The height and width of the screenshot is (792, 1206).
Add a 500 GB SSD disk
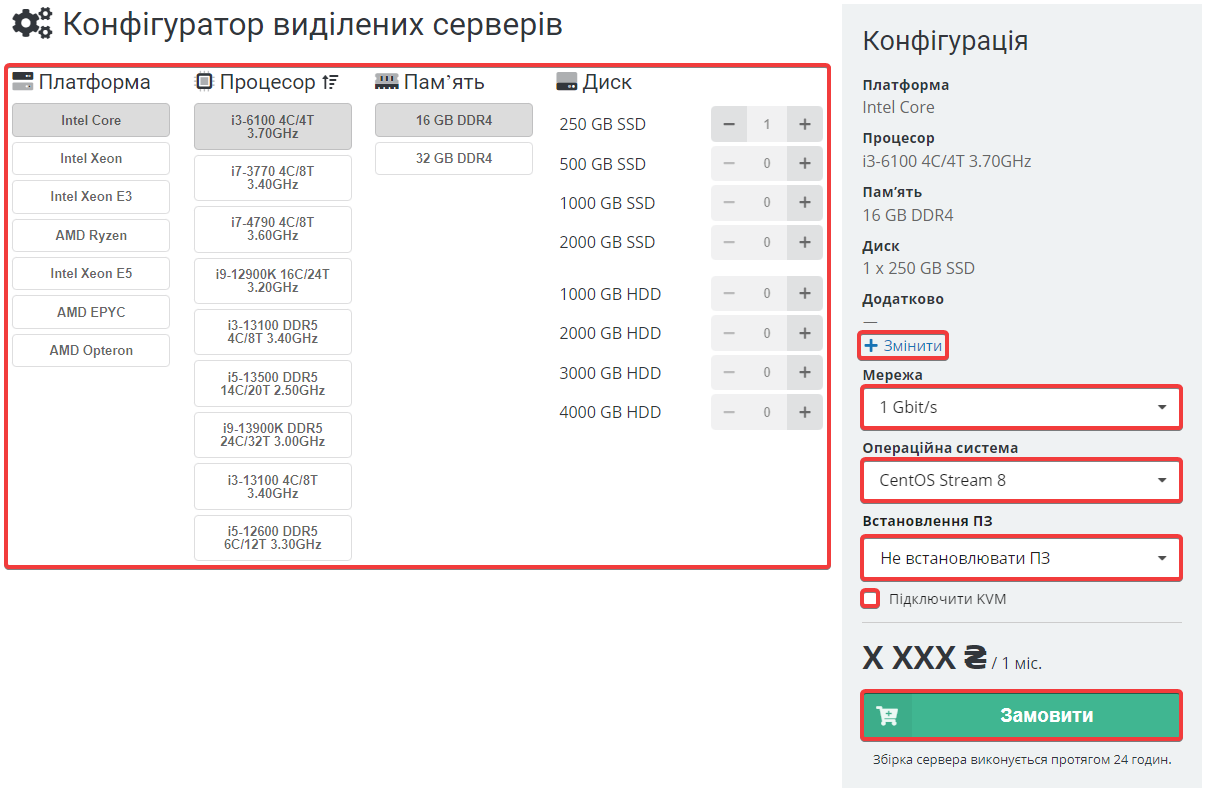tap(804, 164)
